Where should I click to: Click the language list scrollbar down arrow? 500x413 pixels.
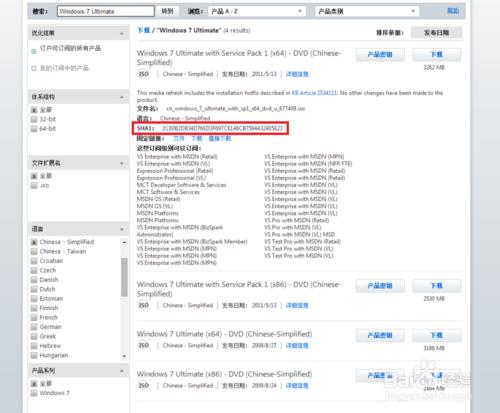[124, 356]
